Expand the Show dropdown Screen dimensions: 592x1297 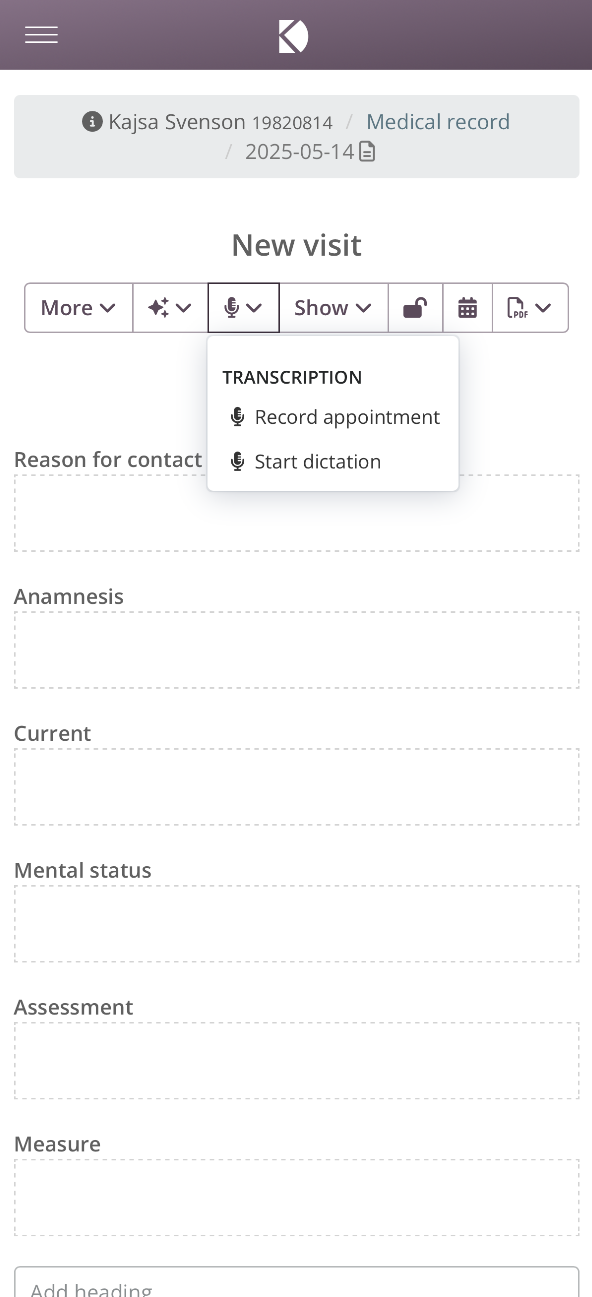[x=333, y=308]
